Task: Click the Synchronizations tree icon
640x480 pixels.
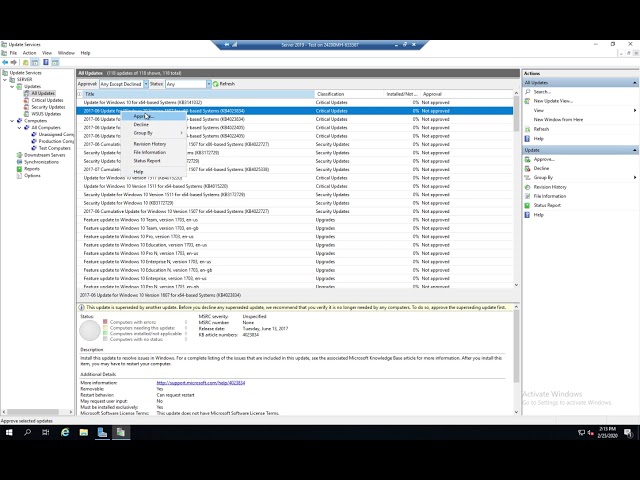Action: pos(19,162)
